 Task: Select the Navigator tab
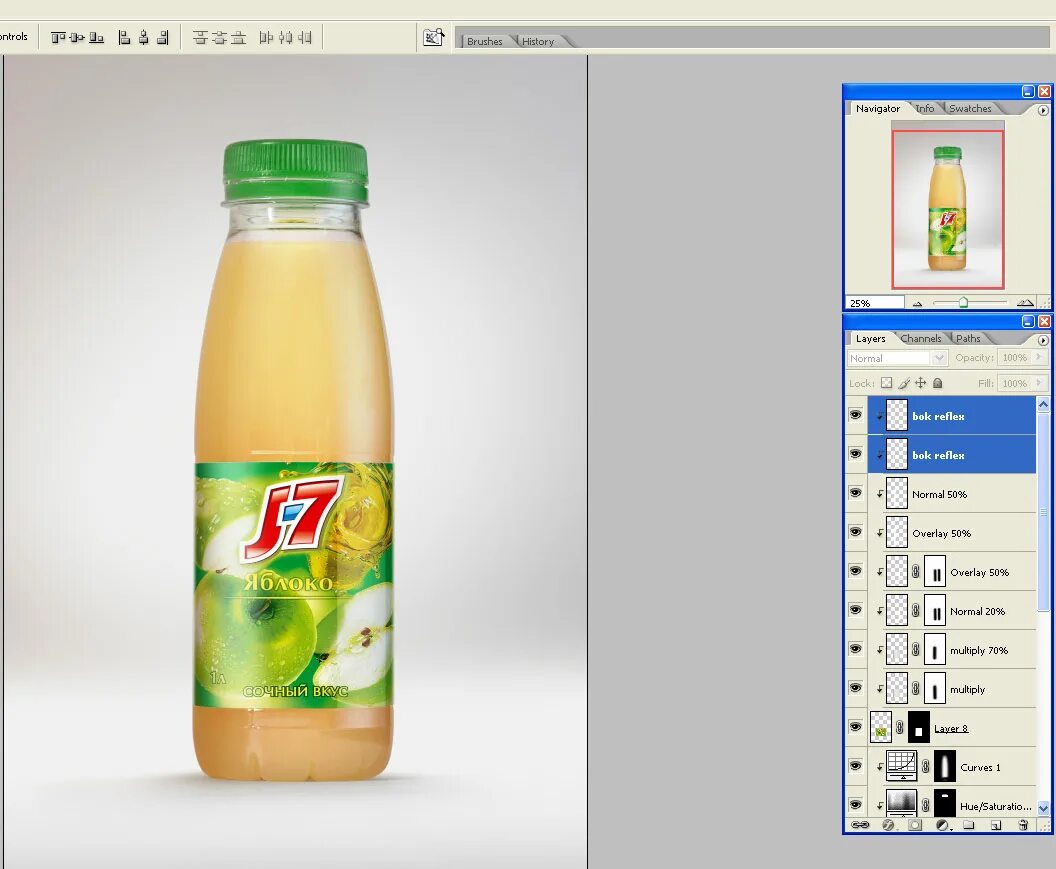(x=878, y=108)
